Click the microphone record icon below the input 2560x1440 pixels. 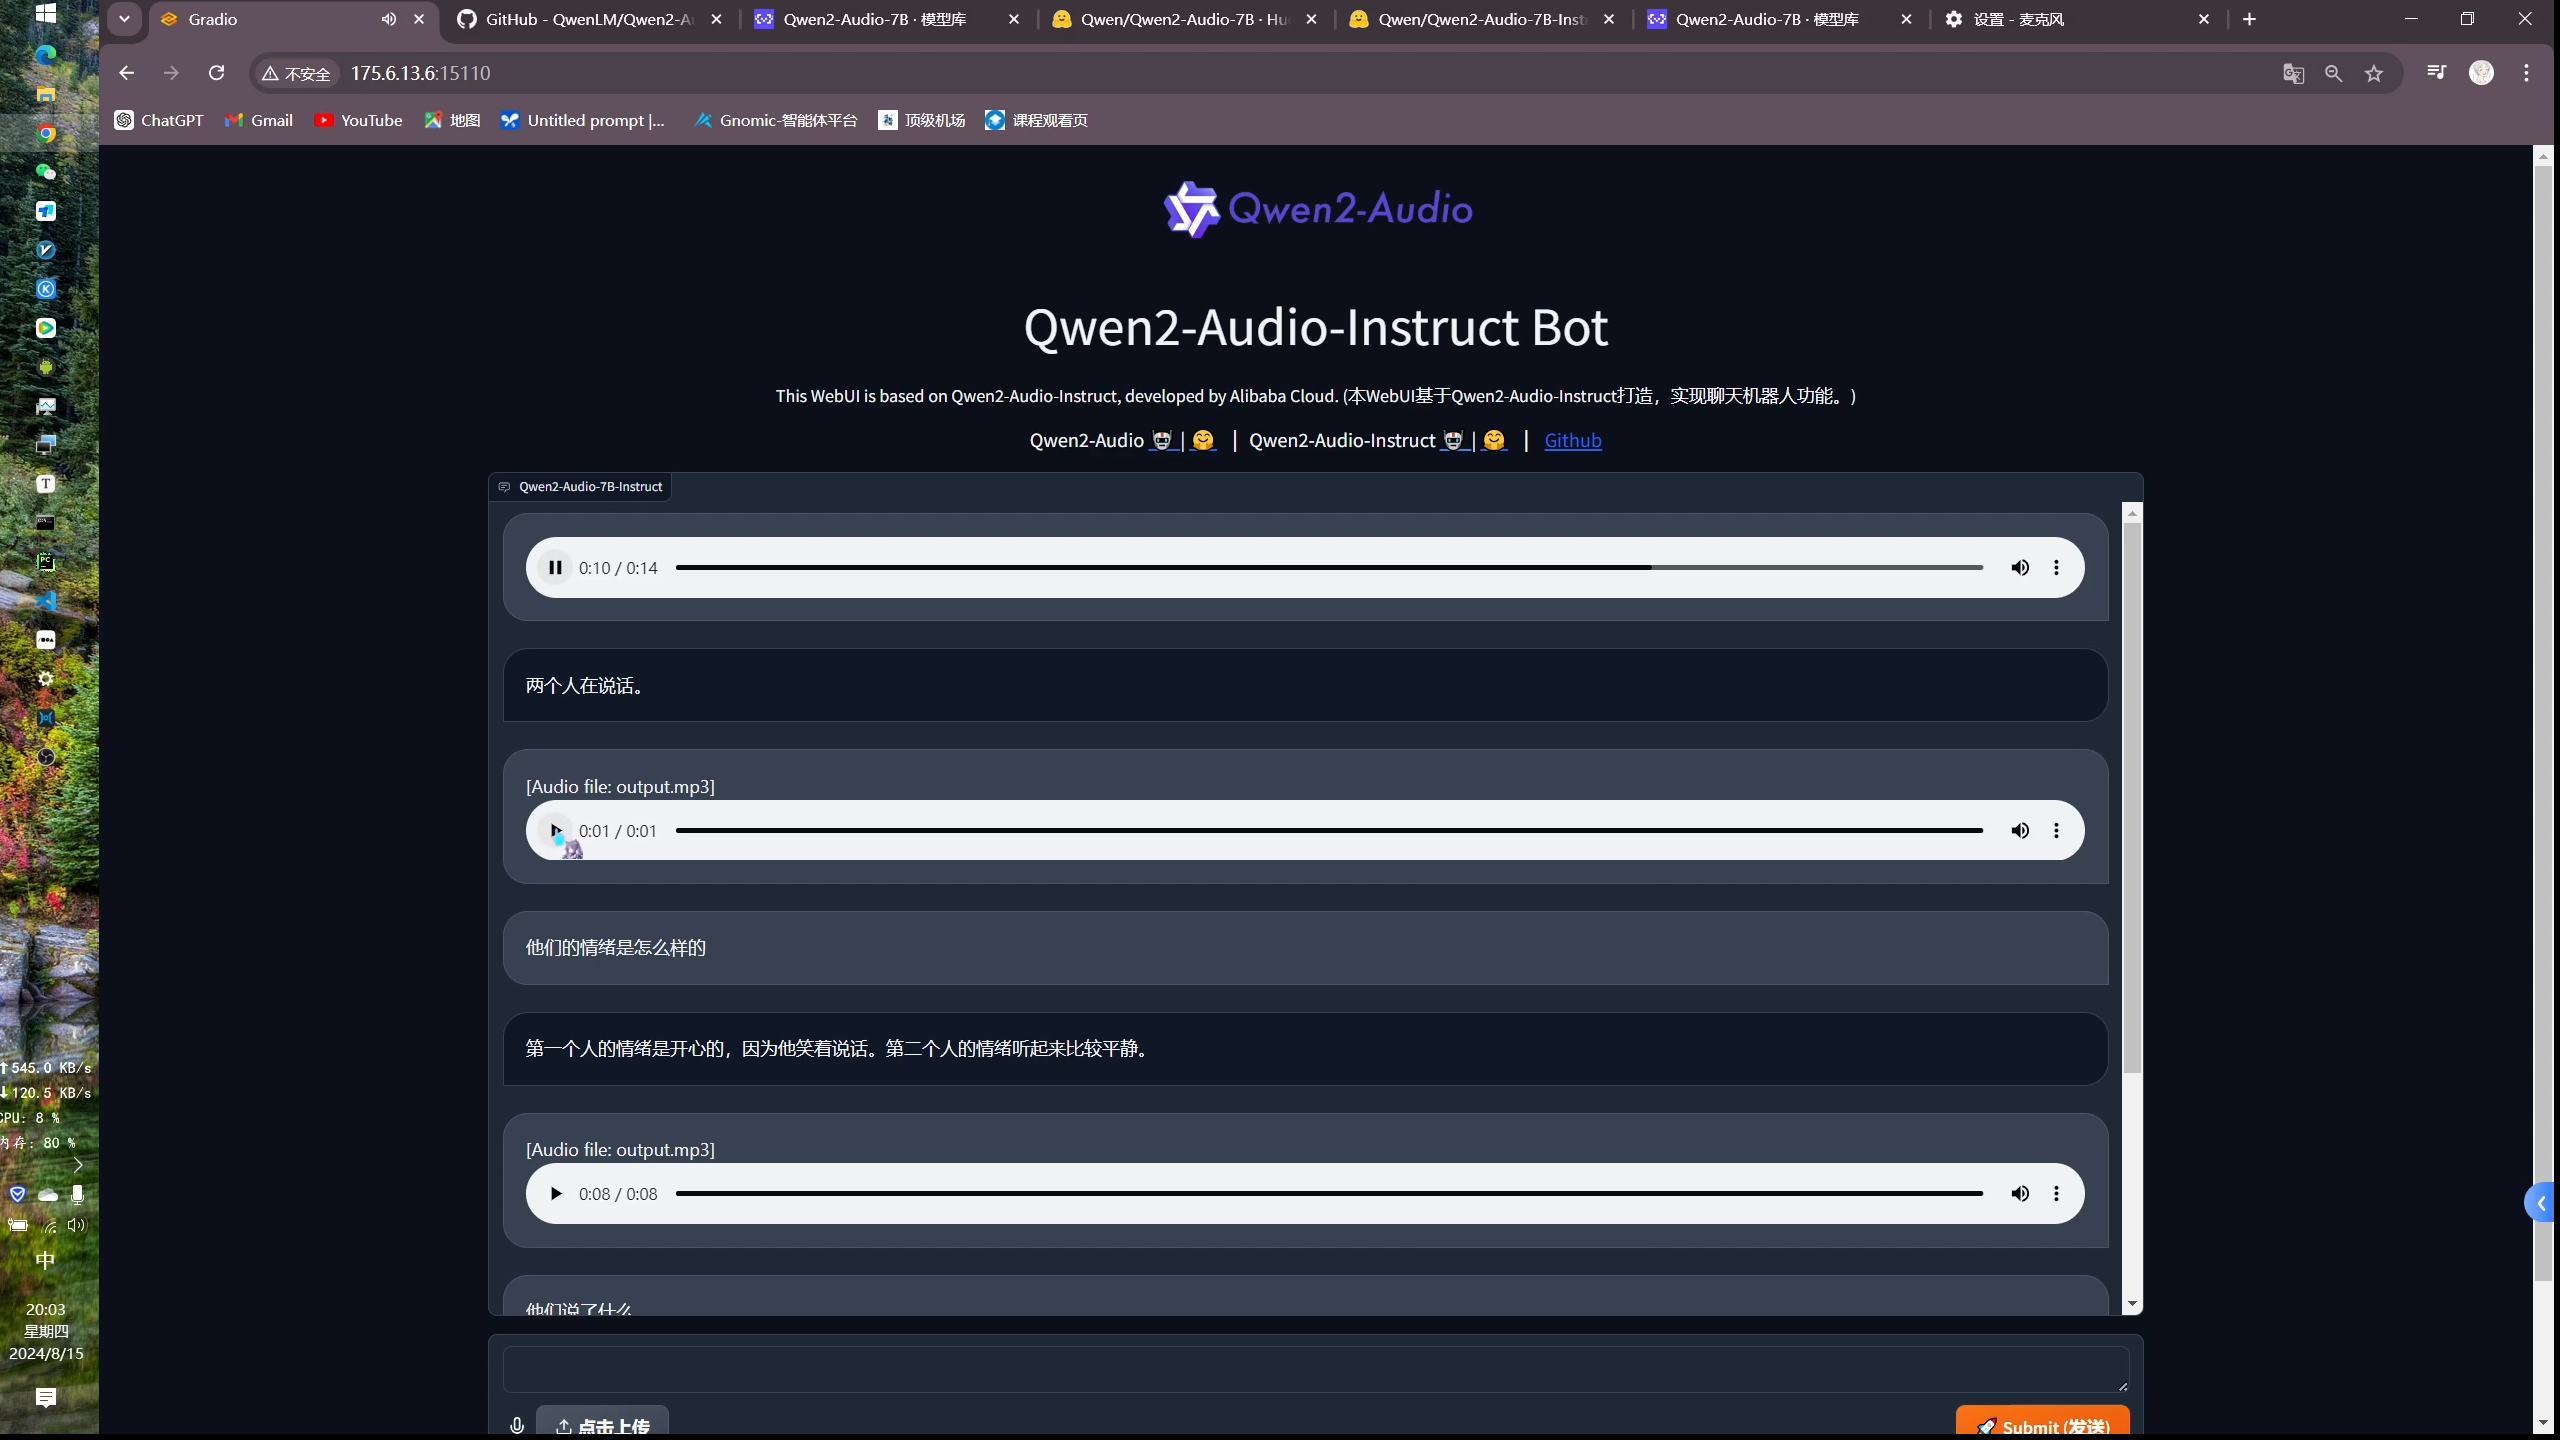pyautogui.click(x=517, y=1426)
